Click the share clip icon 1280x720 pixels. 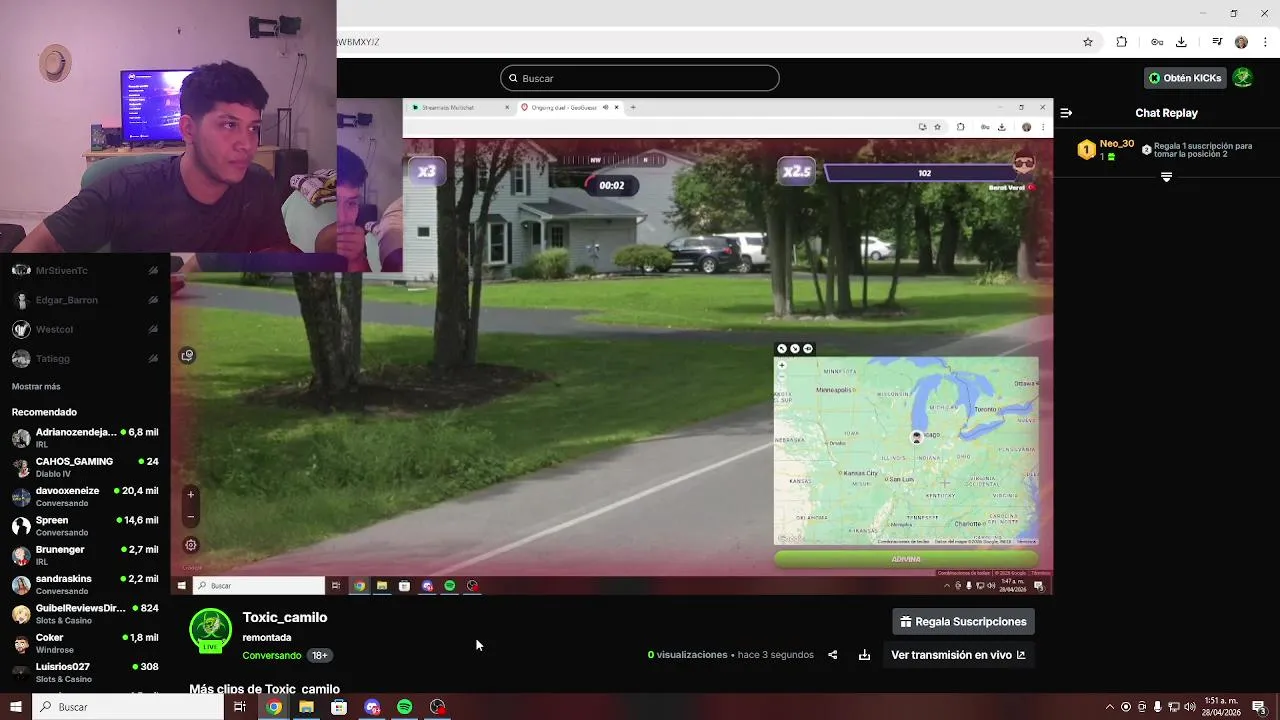833,655
